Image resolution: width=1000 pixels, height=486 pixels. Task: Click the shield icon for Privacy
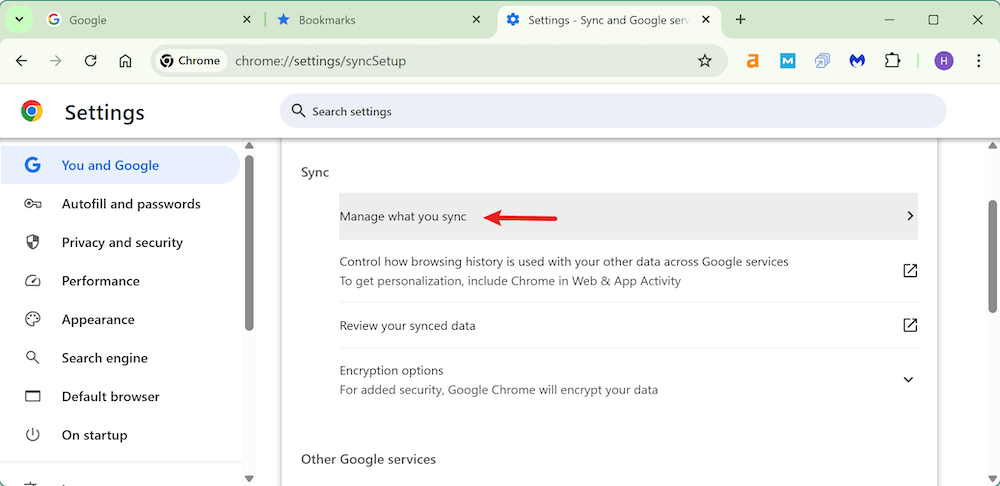[33, 242]
